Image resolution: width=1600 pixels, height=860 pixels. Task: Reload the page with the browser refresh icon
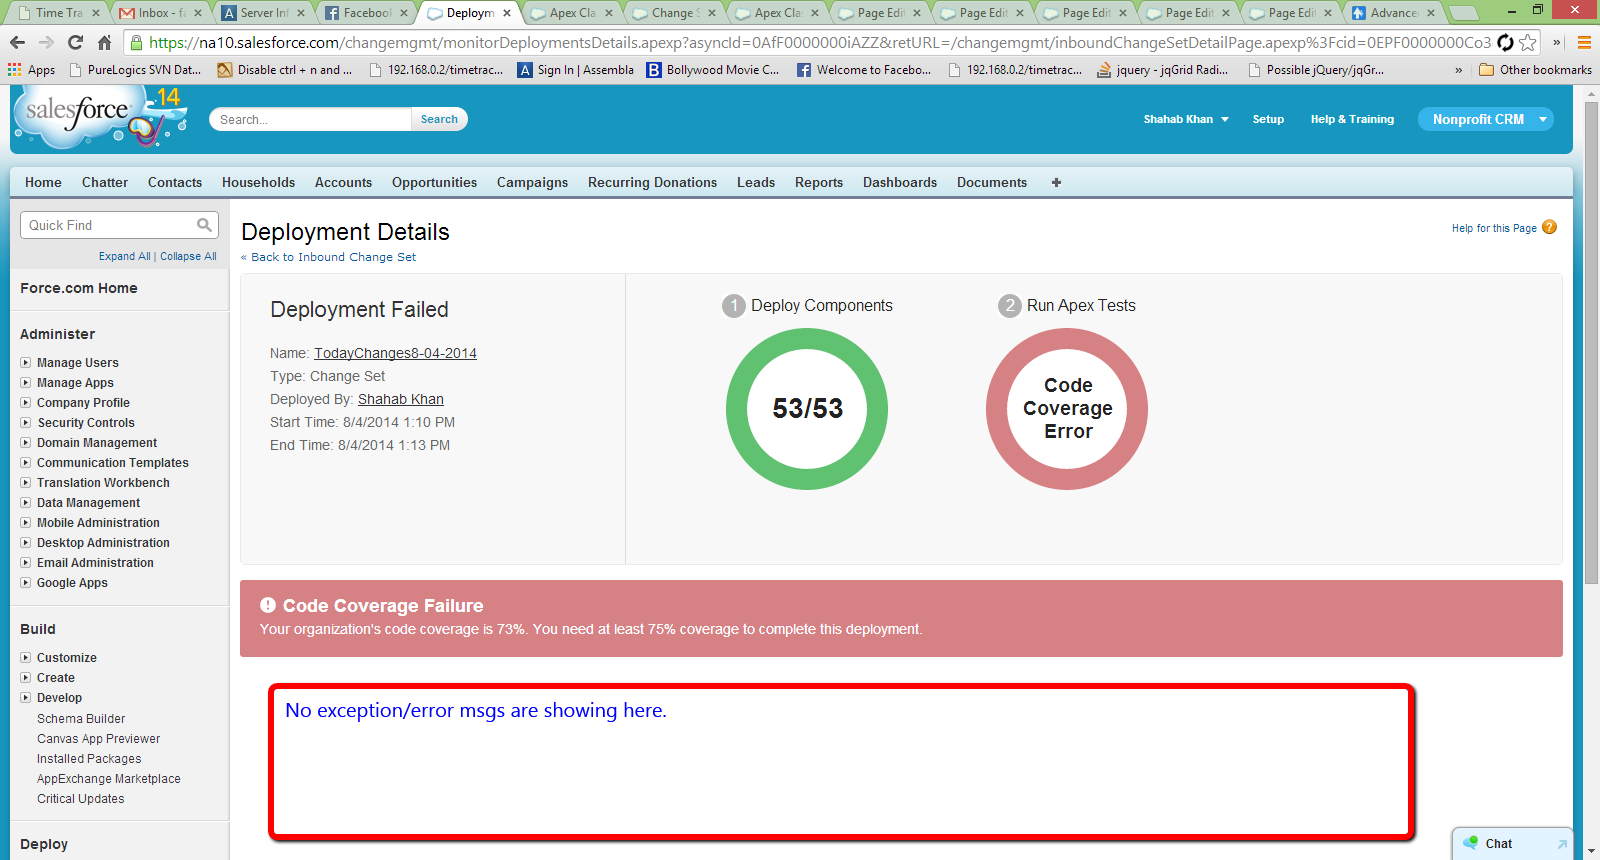[x=75, y=42]
